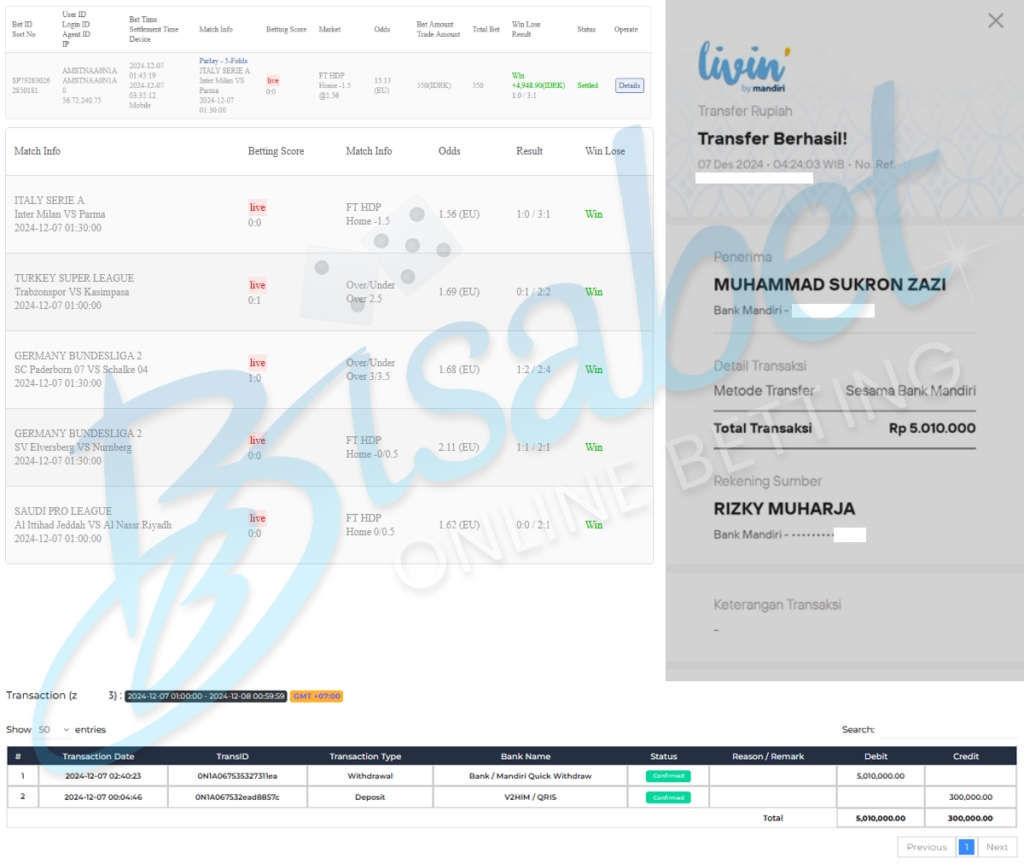Sort by the Debit column
Screen dimensions: 1024x864
click(876, 756)
